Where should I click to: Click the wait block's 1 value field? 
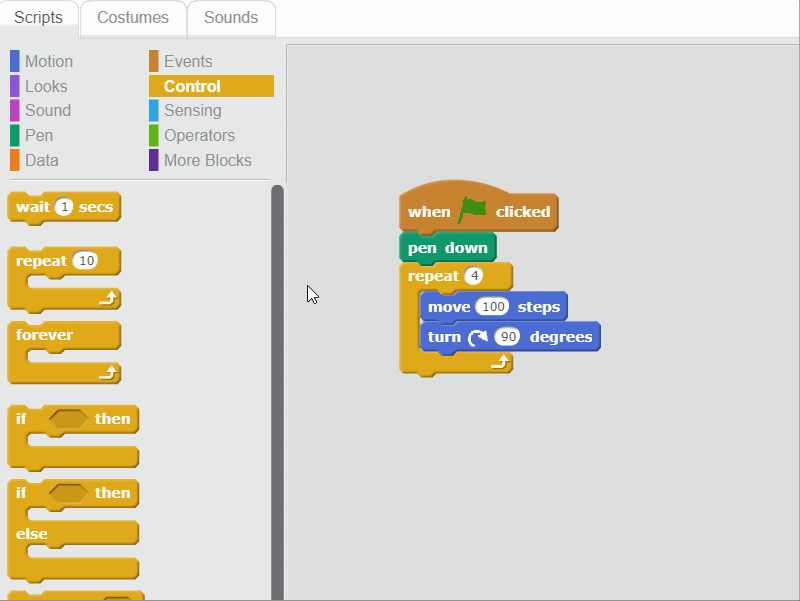coord(64,207)
